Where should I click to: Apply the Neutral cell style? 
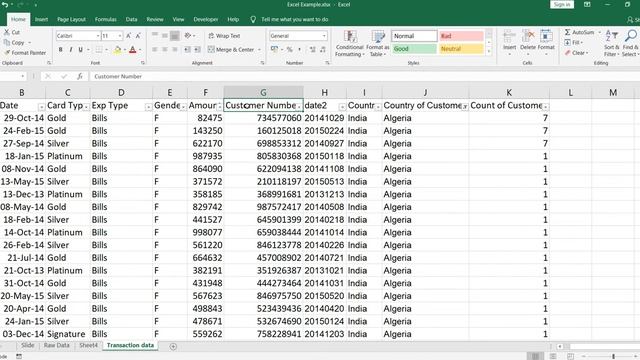[x=461, y=49]
